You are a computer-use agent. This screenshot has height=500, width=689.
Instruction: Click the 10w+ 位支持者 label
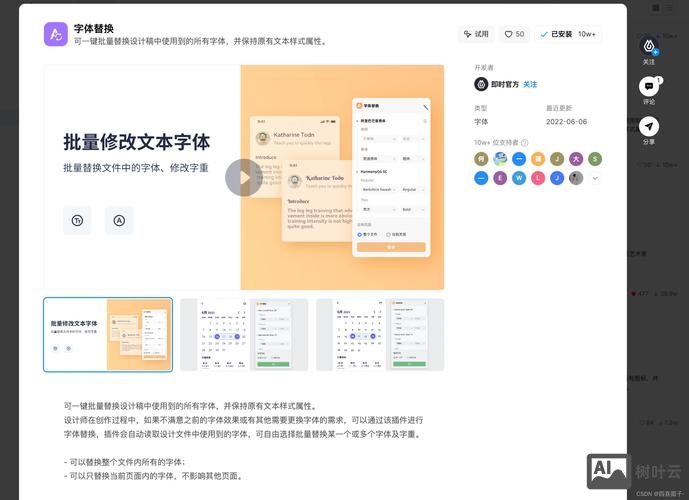pyautogui.click(x=496, y=142)
